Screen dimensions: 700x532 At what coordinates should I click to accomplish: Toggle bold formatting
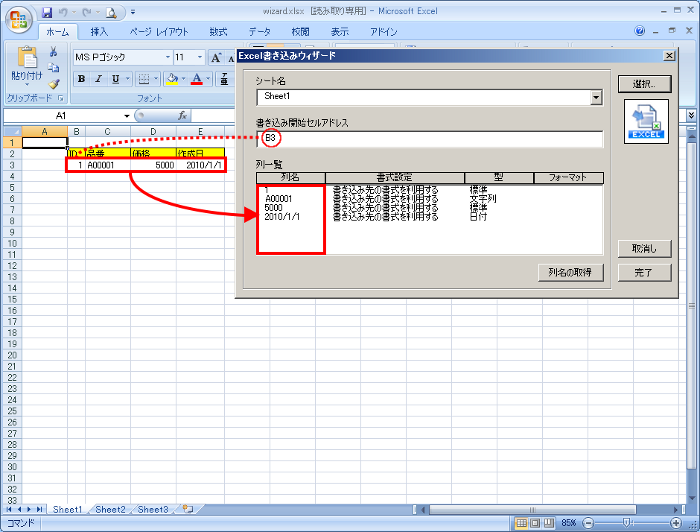pos(82,79)
